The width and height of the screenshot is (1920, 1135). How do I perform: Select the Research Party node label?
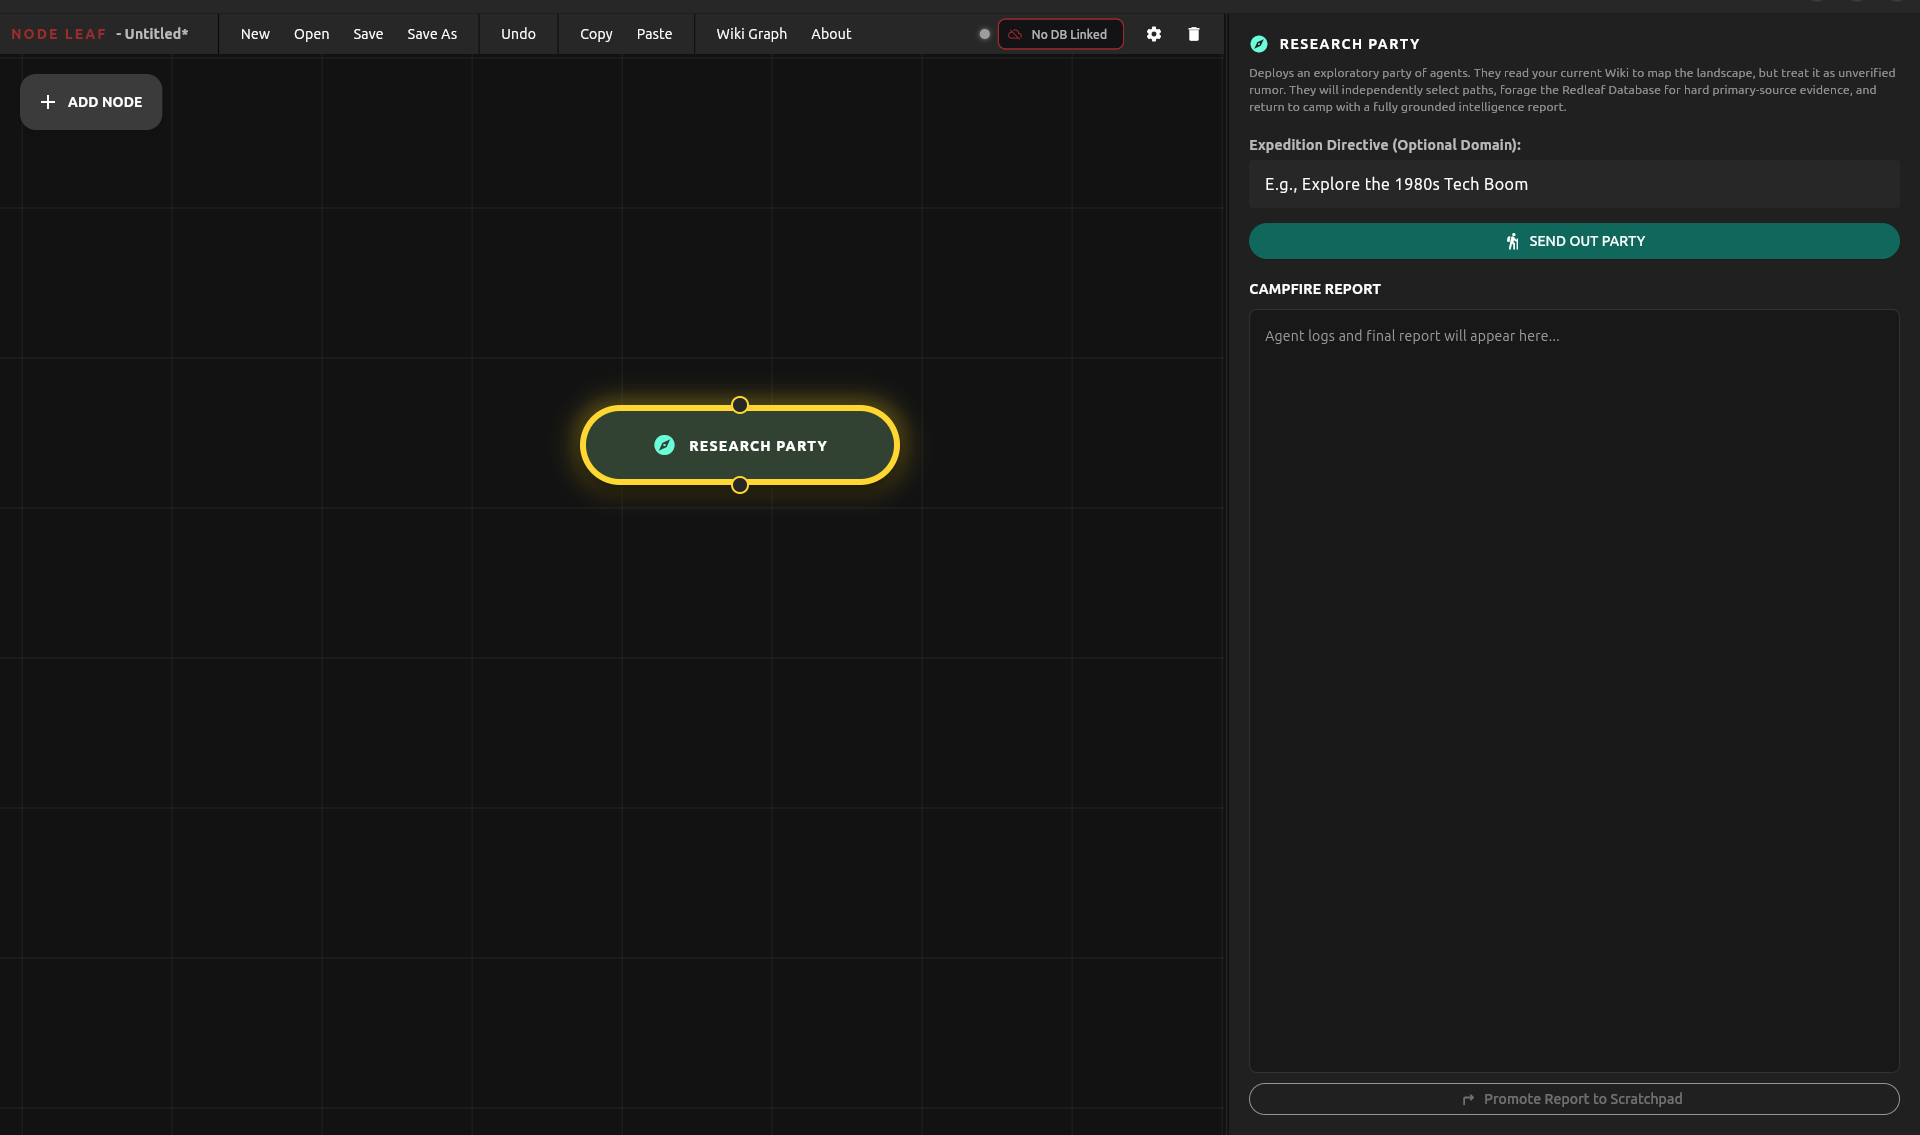(x=758, y=446)
